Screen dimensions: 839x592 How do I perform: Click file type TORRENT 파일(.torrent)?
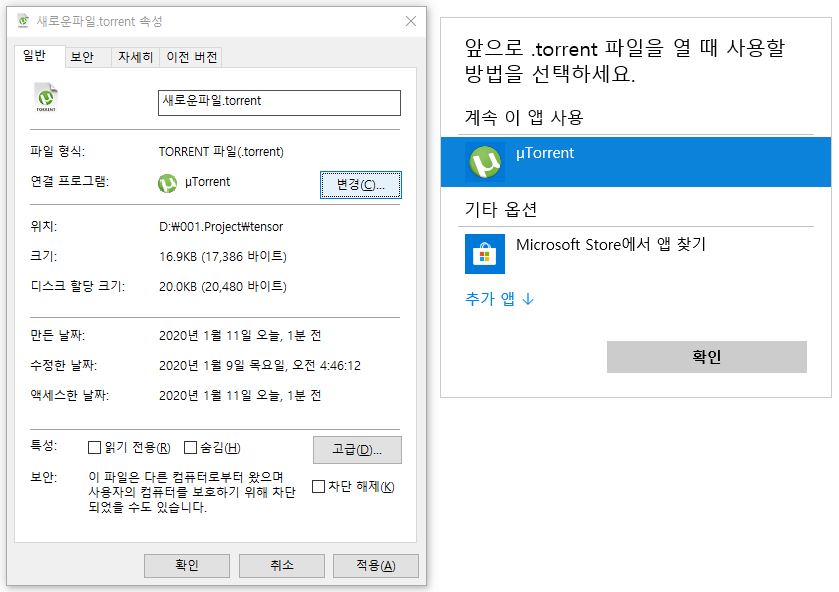[x=221, y=152]
